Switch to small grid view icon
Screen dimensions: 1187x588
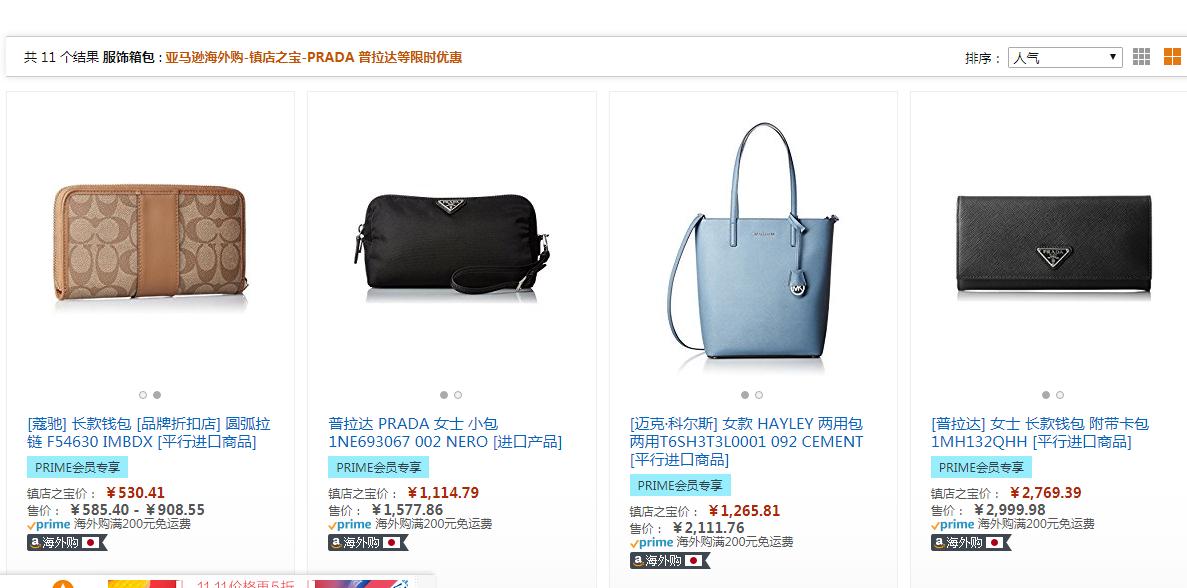pyautogui.click(x=1141, y=57)
